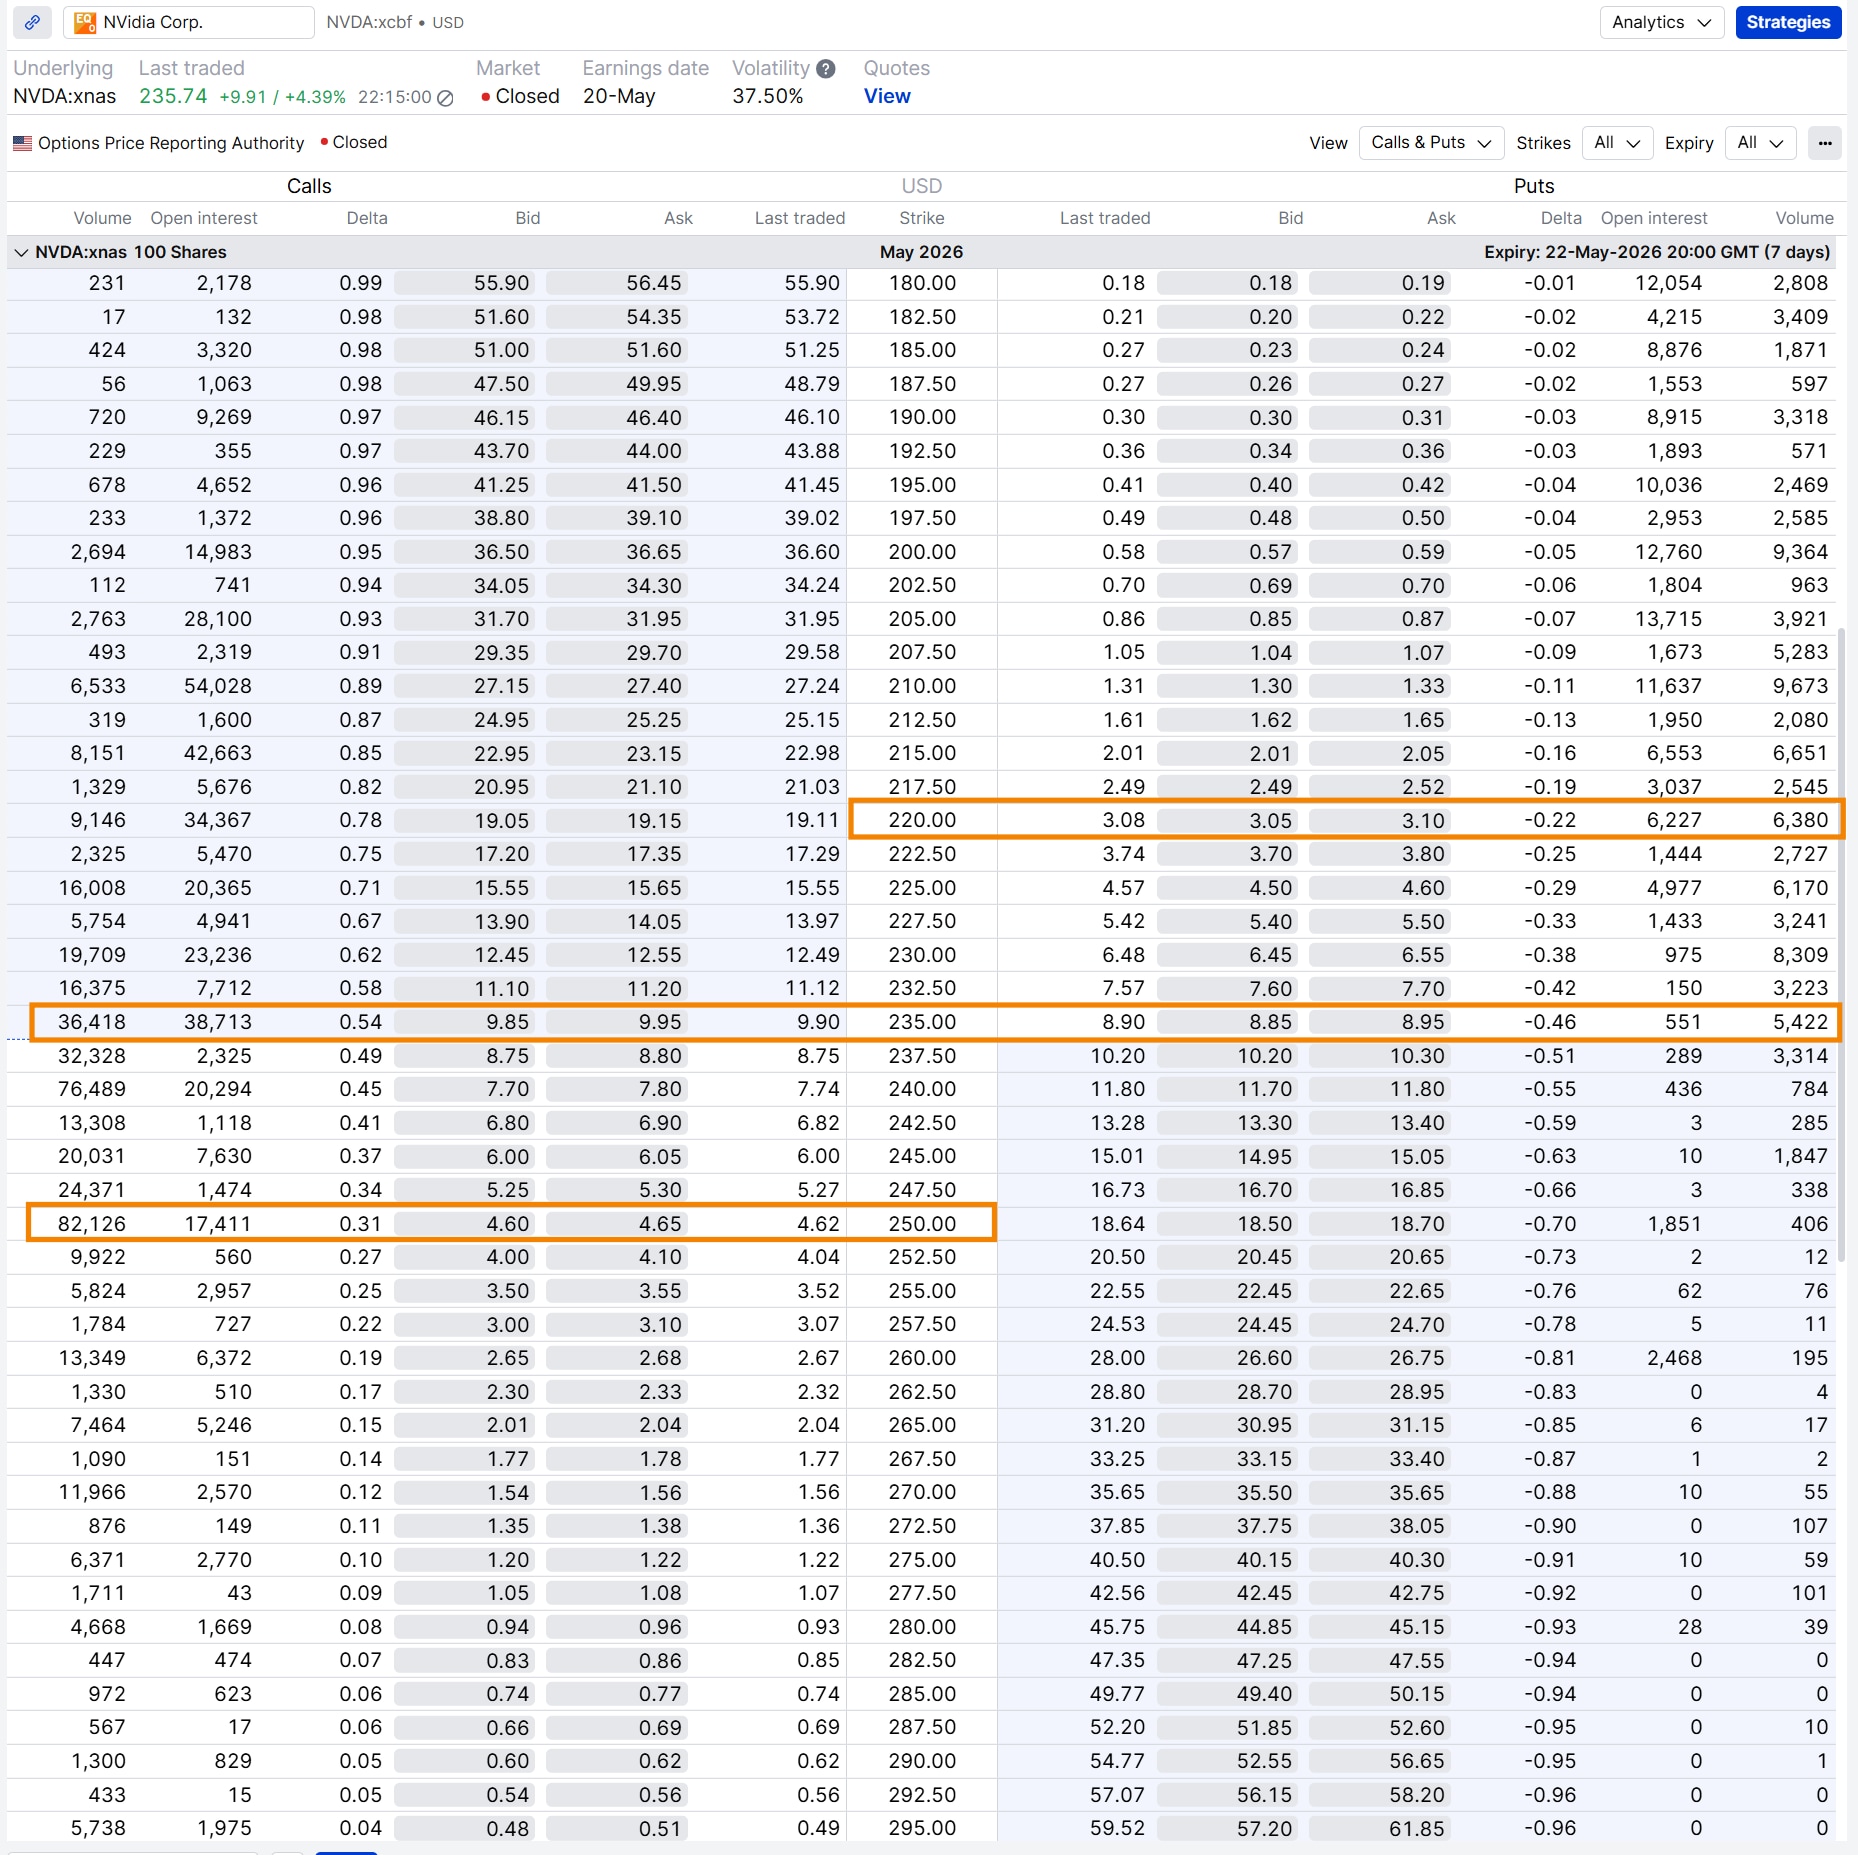Image resolution: width=1858 pixels, height=1855 pixels.
Task: Click the calls Open interest column header
Action: coord(204,218)
